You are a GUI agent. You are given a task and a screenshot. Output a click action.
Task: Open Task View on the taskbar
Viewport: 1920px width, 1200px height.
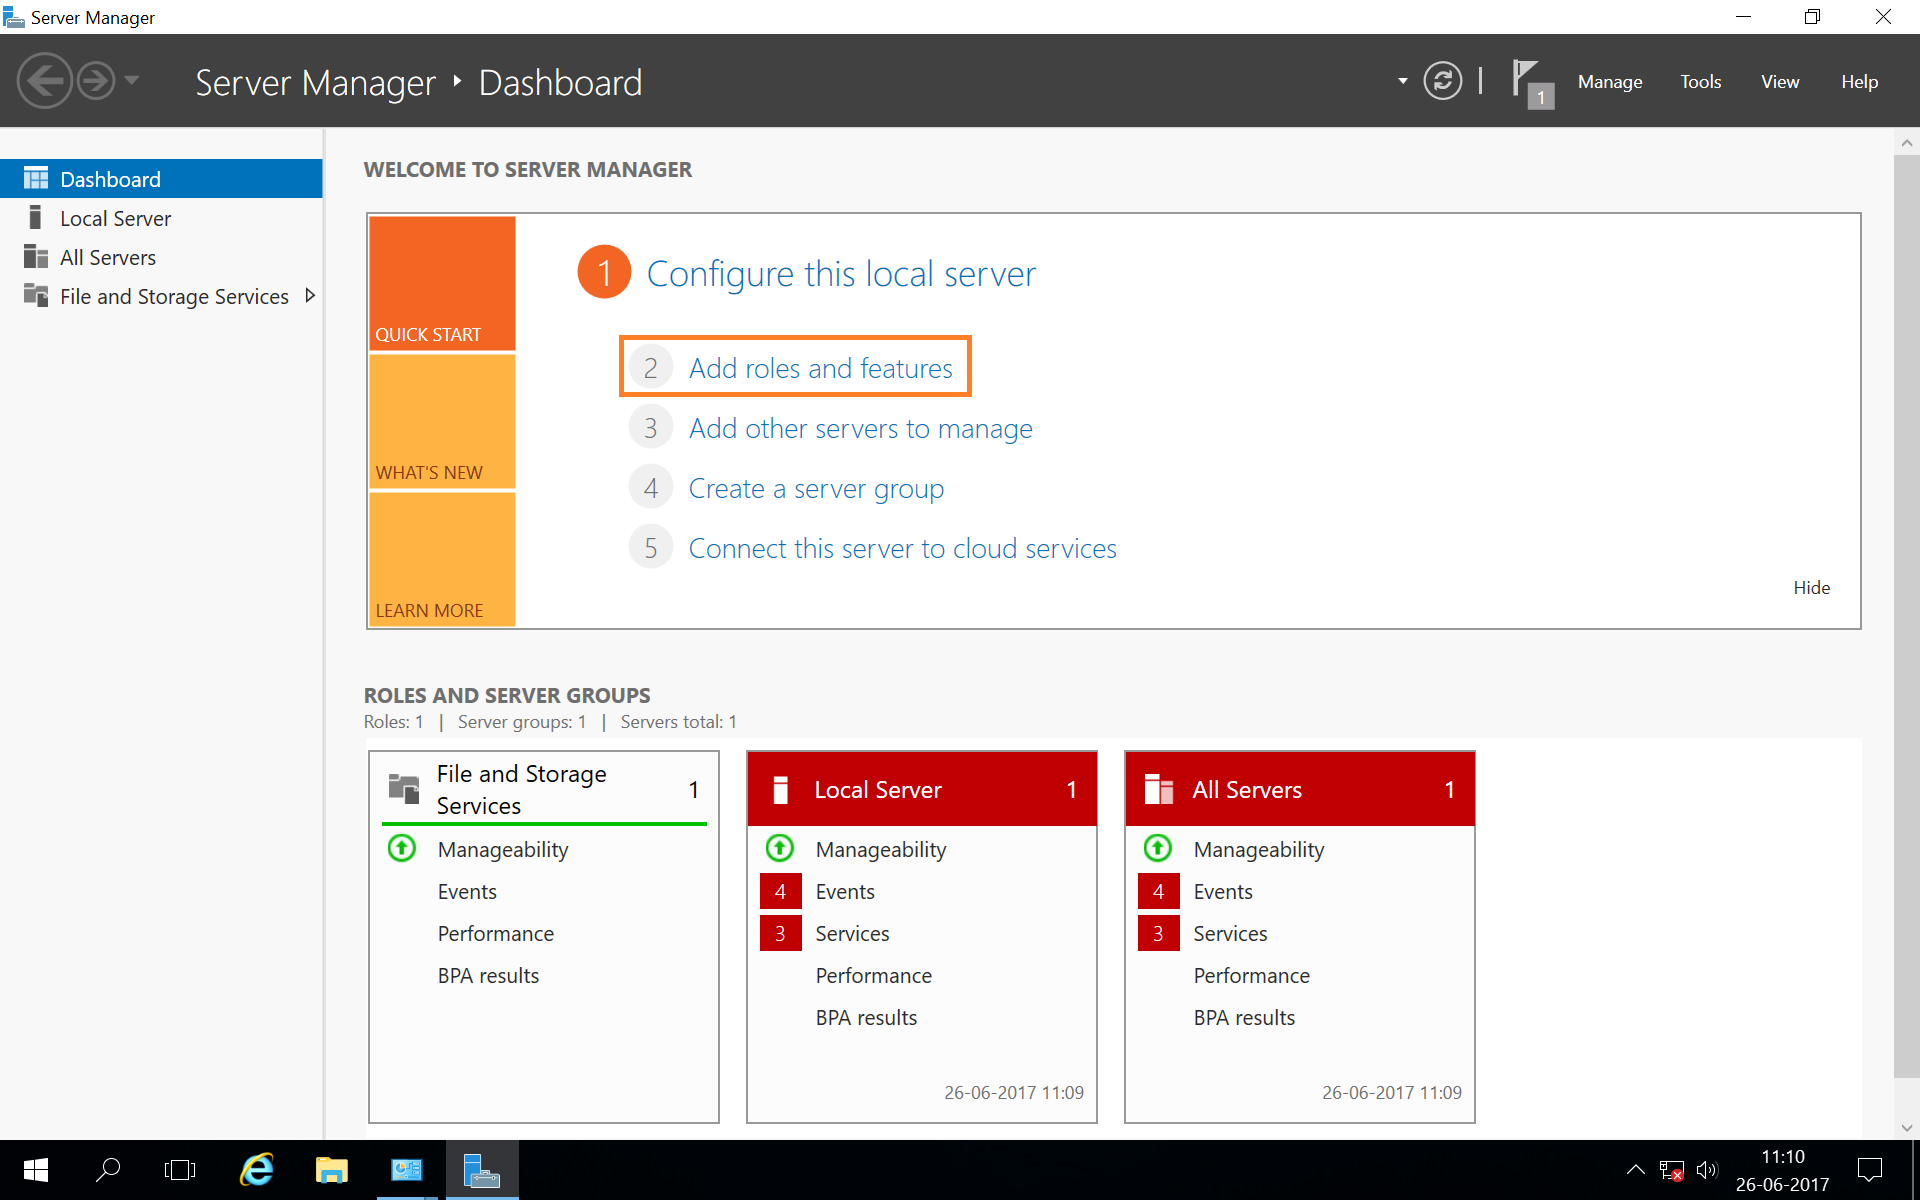click(x=180, y=1170)
